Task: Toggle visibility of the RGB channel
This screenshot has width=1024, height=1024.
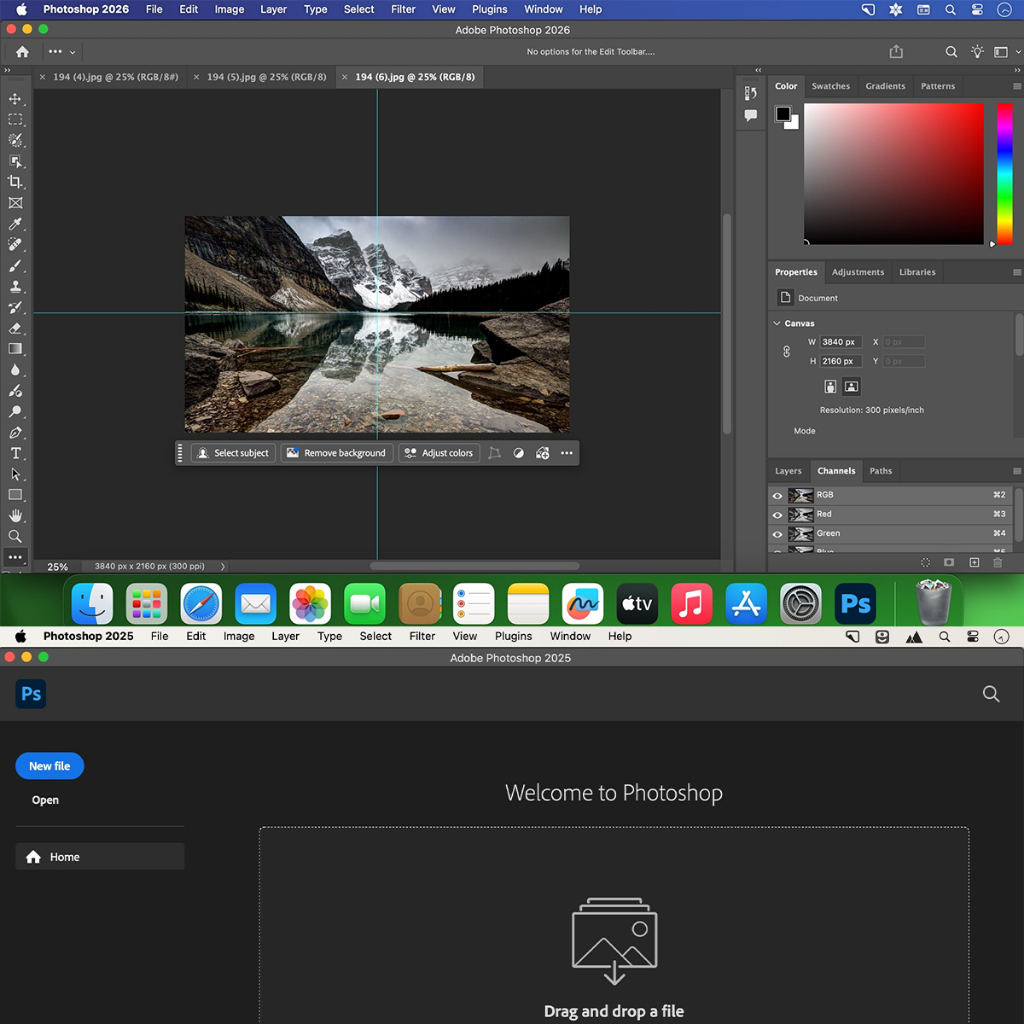Action: click(777, 495)
